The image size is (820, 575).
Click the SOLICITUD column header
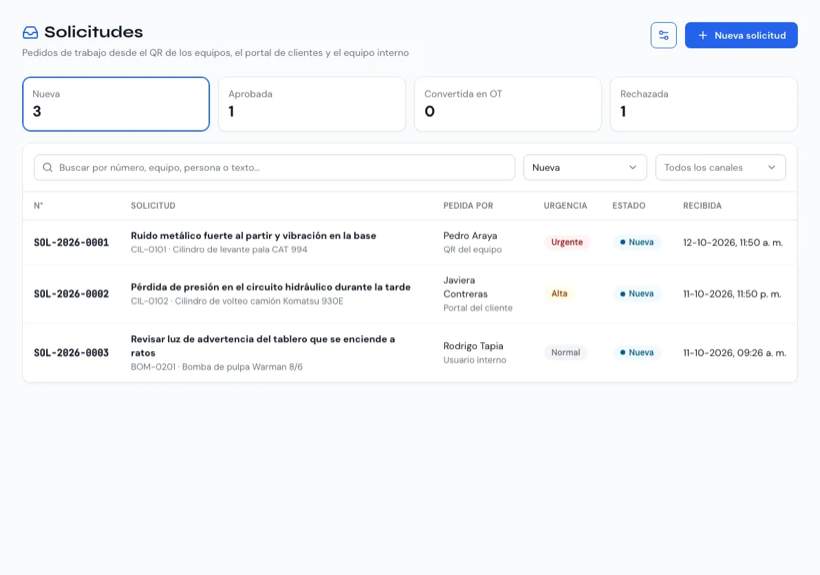[x=153, y=205]
